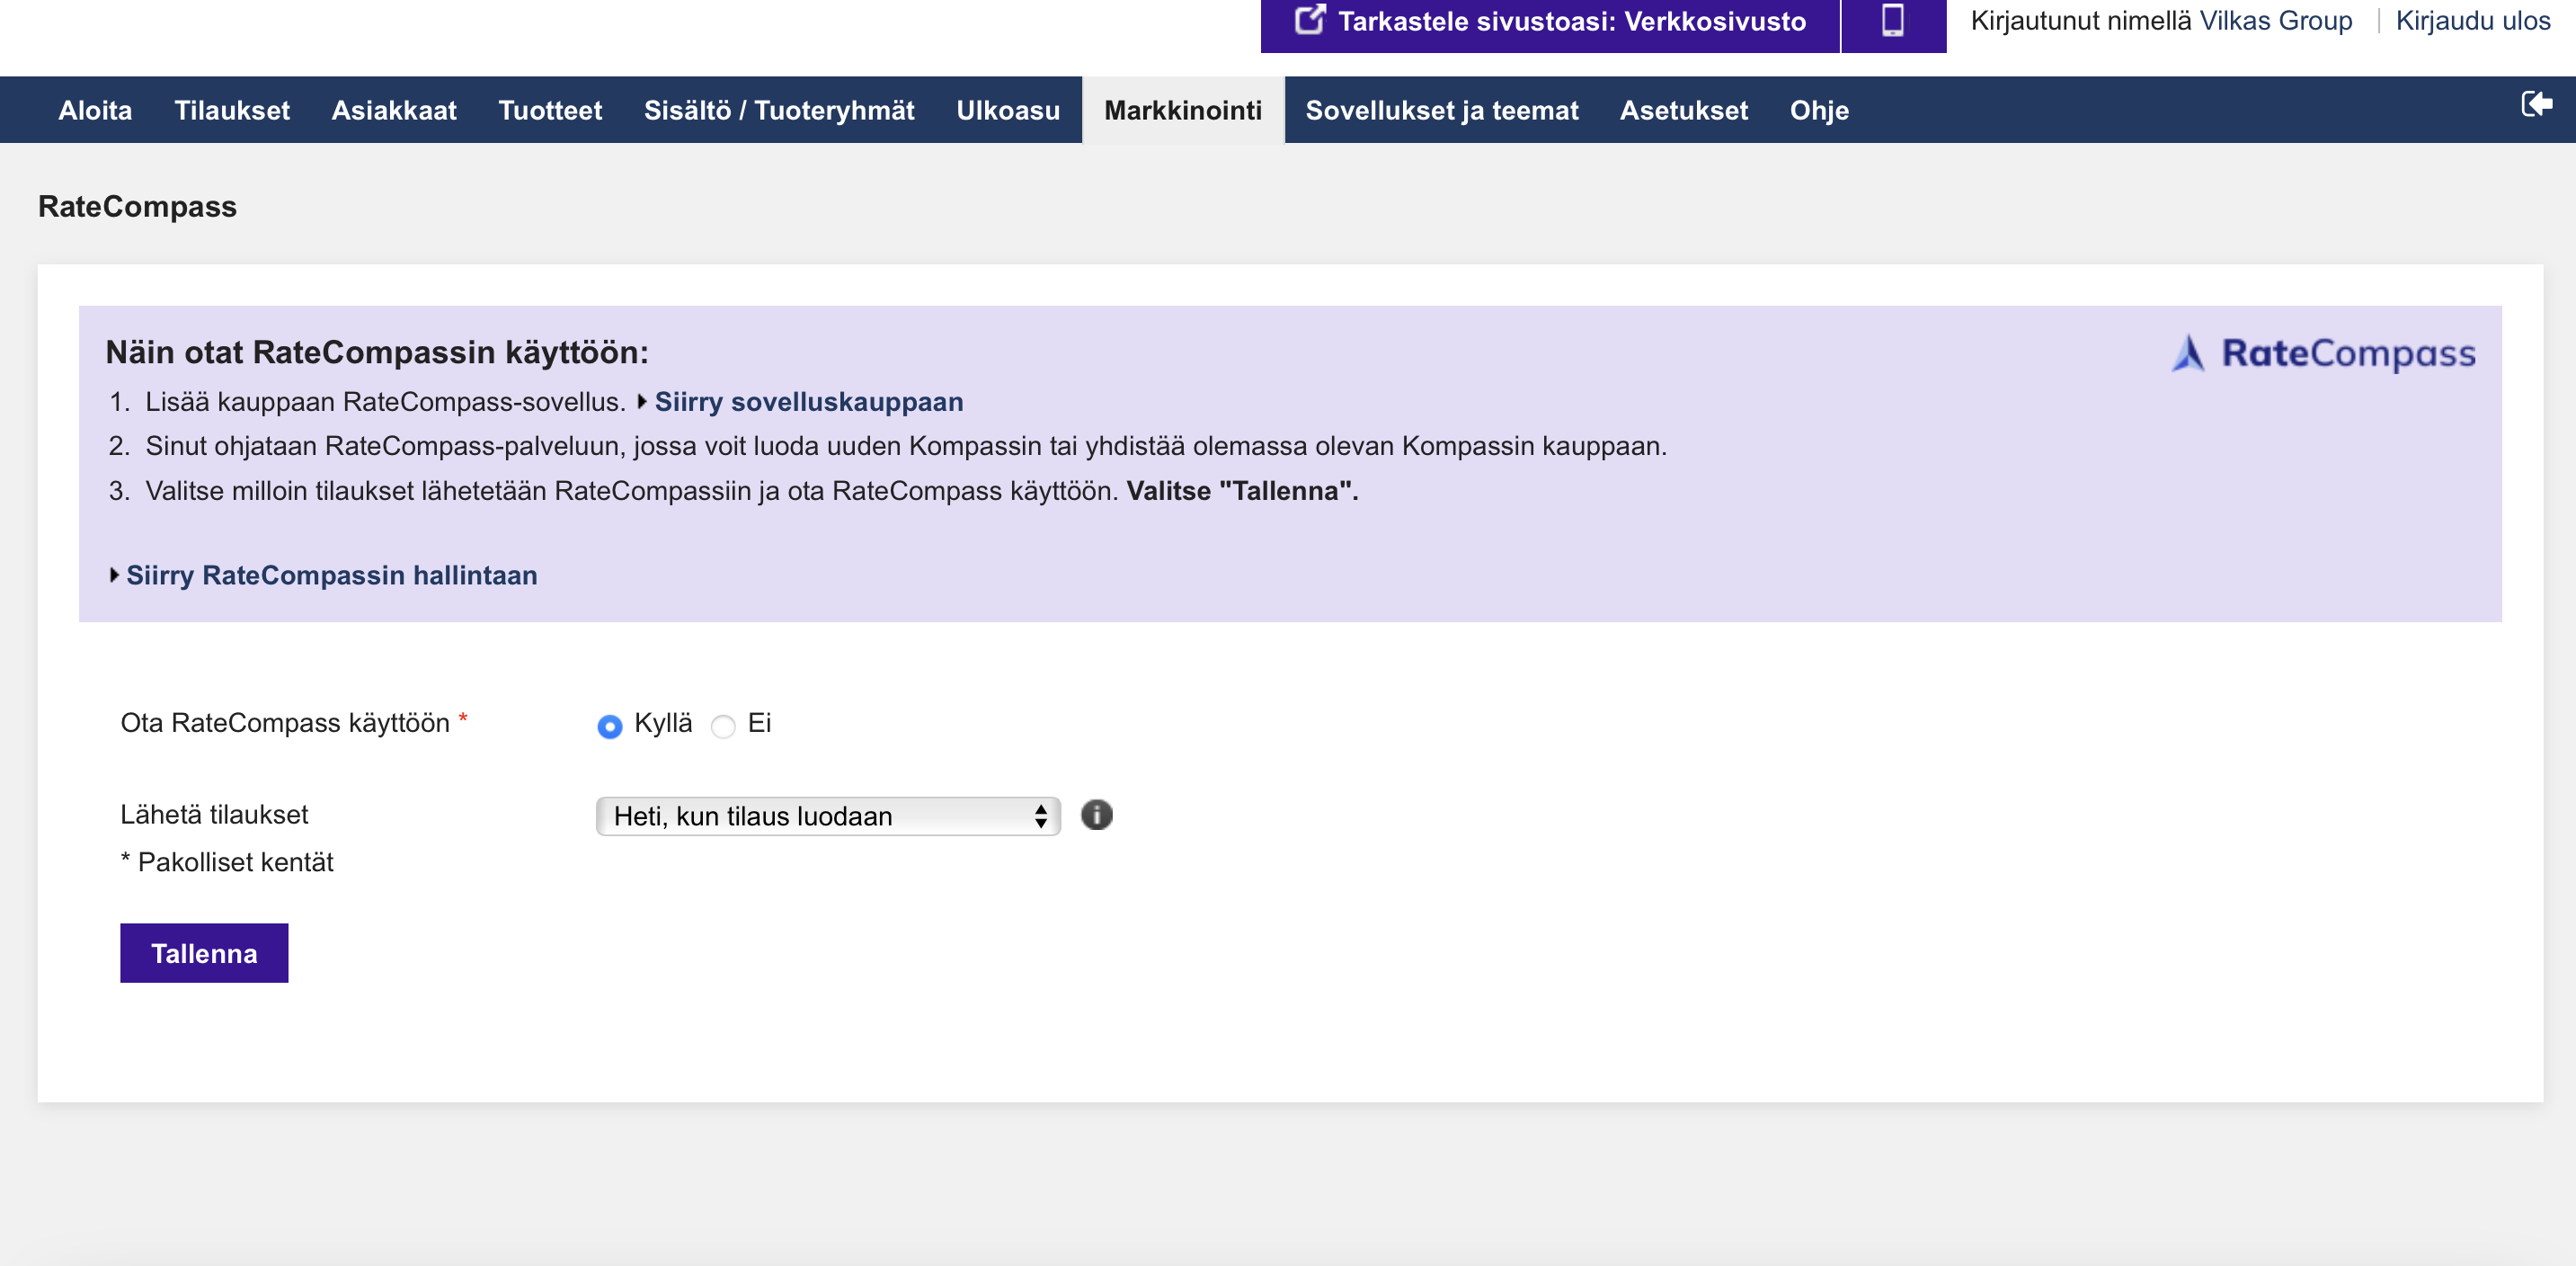This screenshot has width=2576, height=1266.
Task: Open the Sisältö / Tuoteryhmät menu
Action: pos(779,110)
